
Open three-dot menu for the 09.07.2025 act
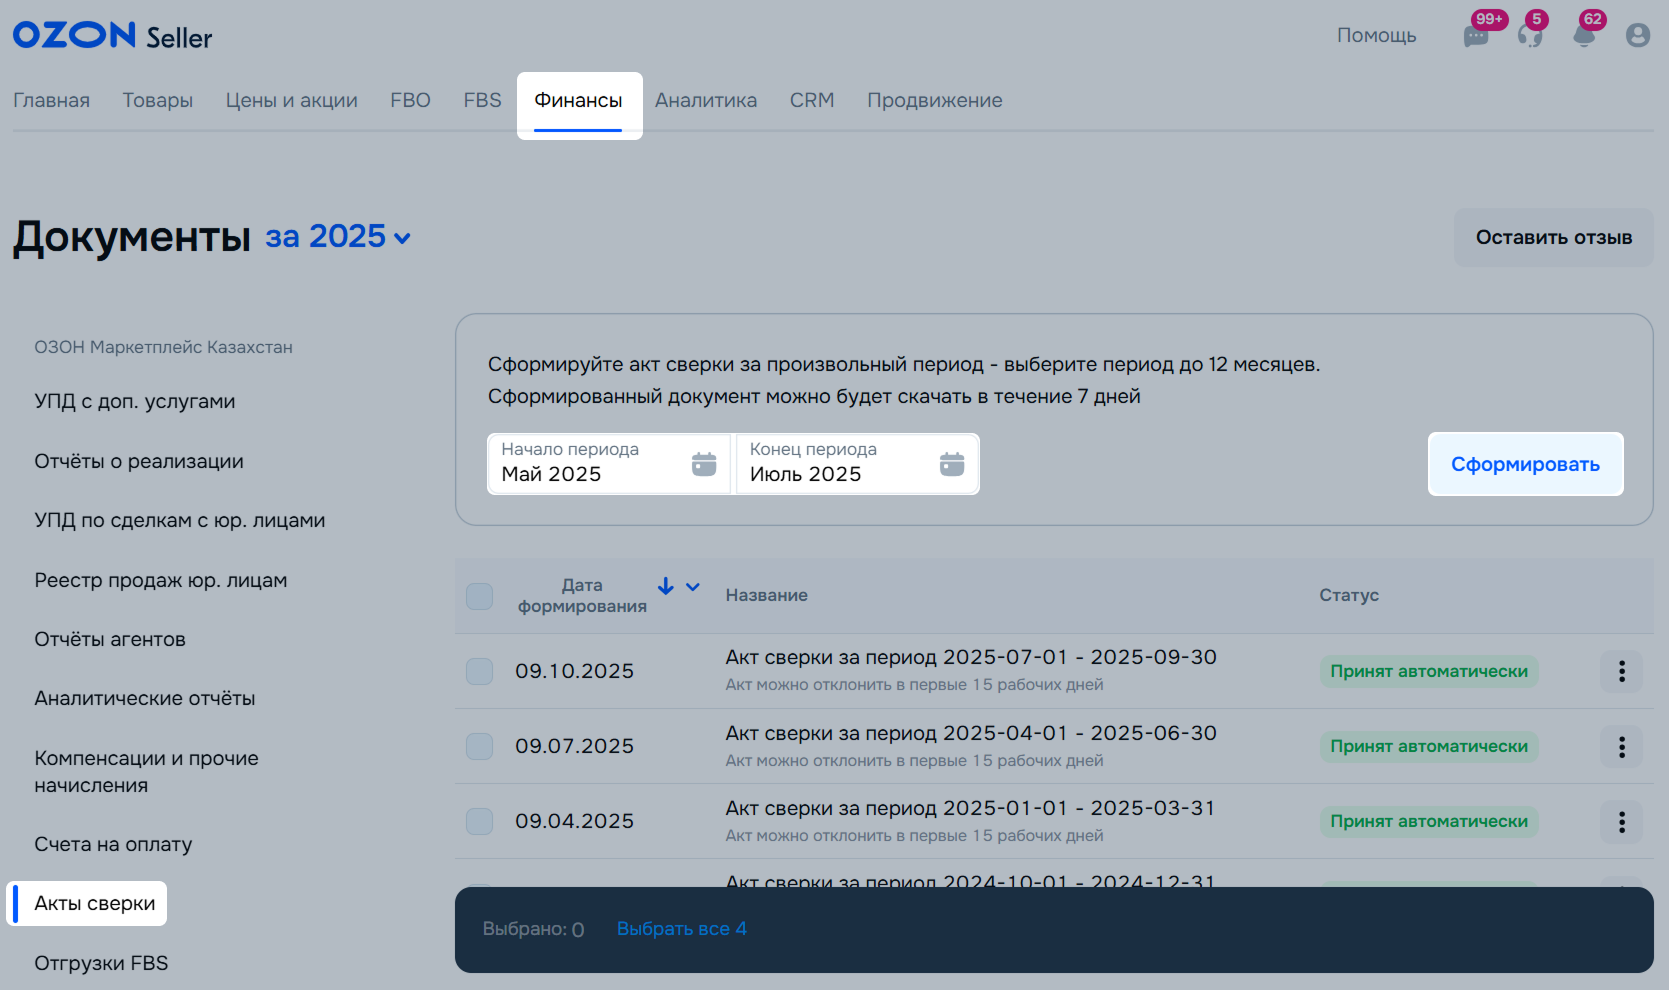(1621, 746)
